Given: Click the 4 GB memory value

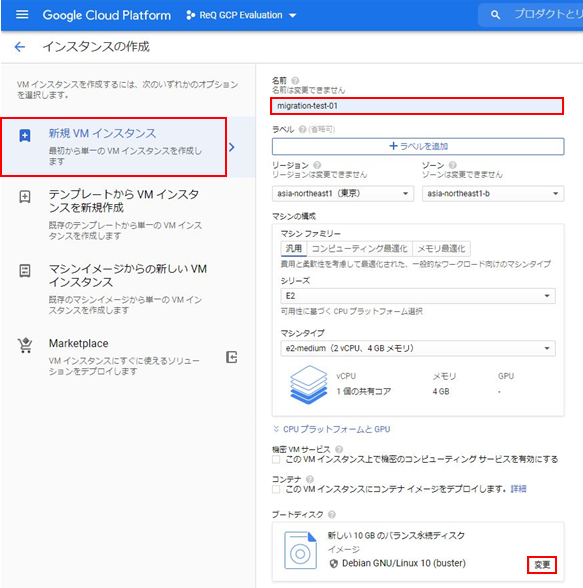Looking at the screenshot, I should tap(441, 392).
